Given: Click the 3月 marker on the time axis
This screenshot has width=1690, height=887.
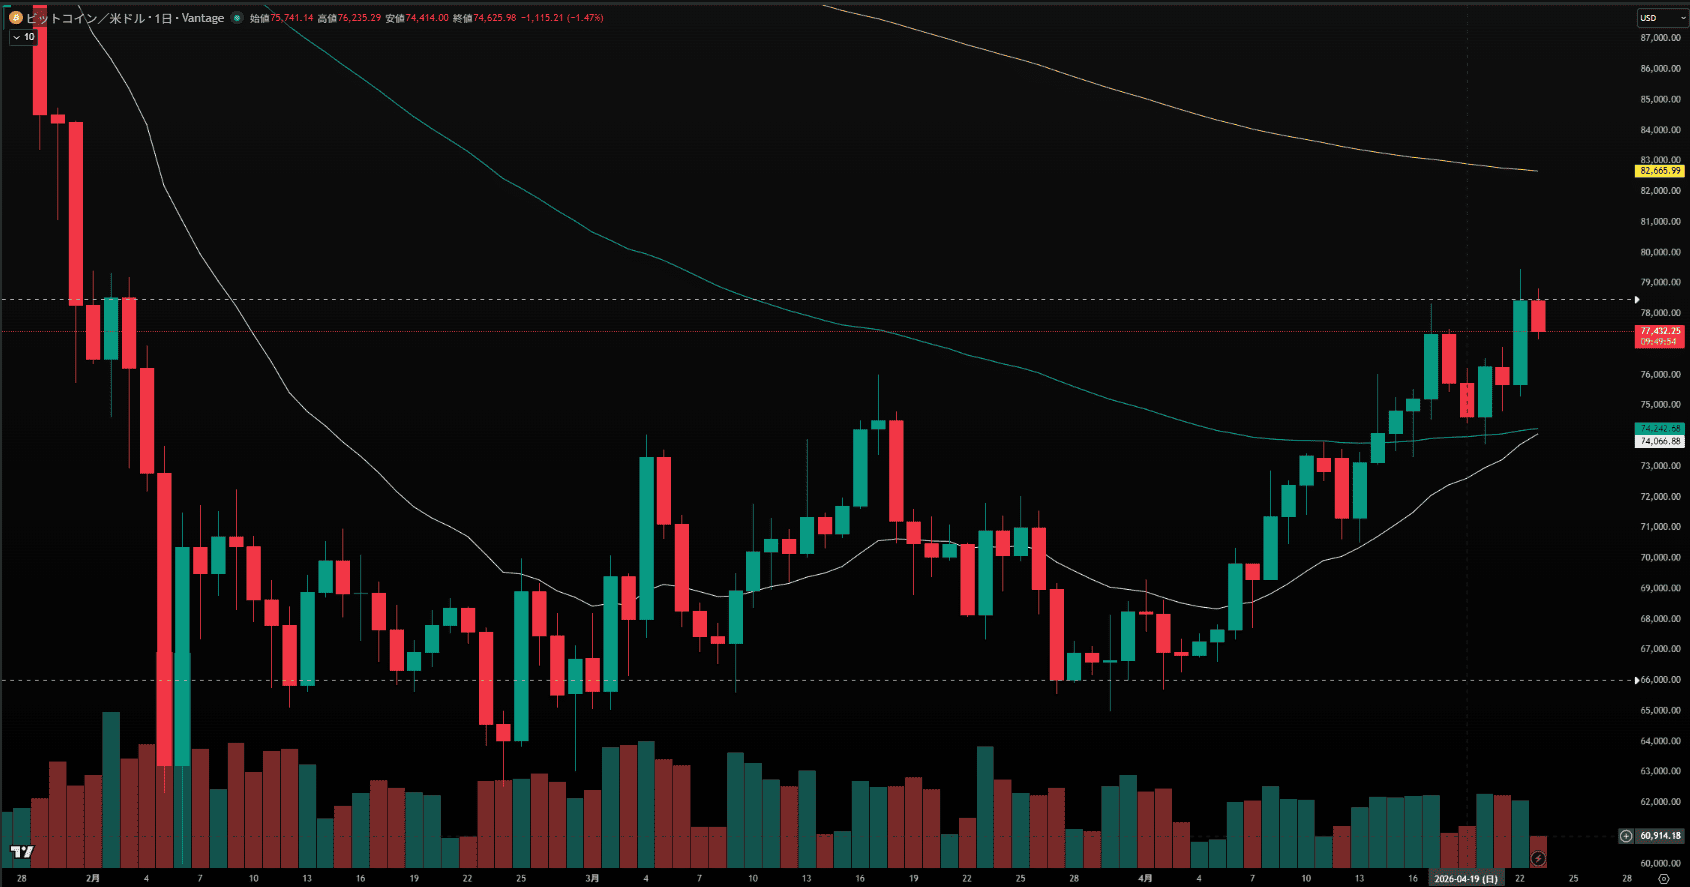Looking at the screenshot, I should pos(592,879).
